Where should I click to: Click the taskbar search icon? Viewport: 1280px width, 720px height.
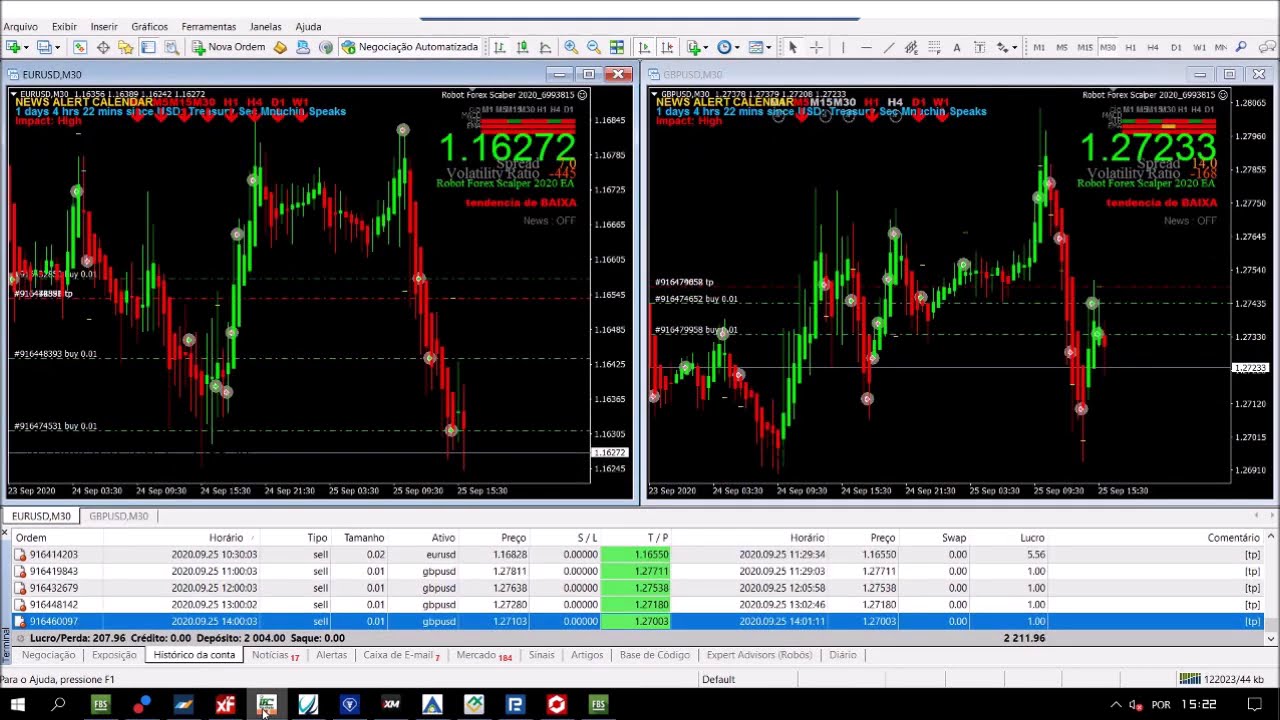pos(58,705)
